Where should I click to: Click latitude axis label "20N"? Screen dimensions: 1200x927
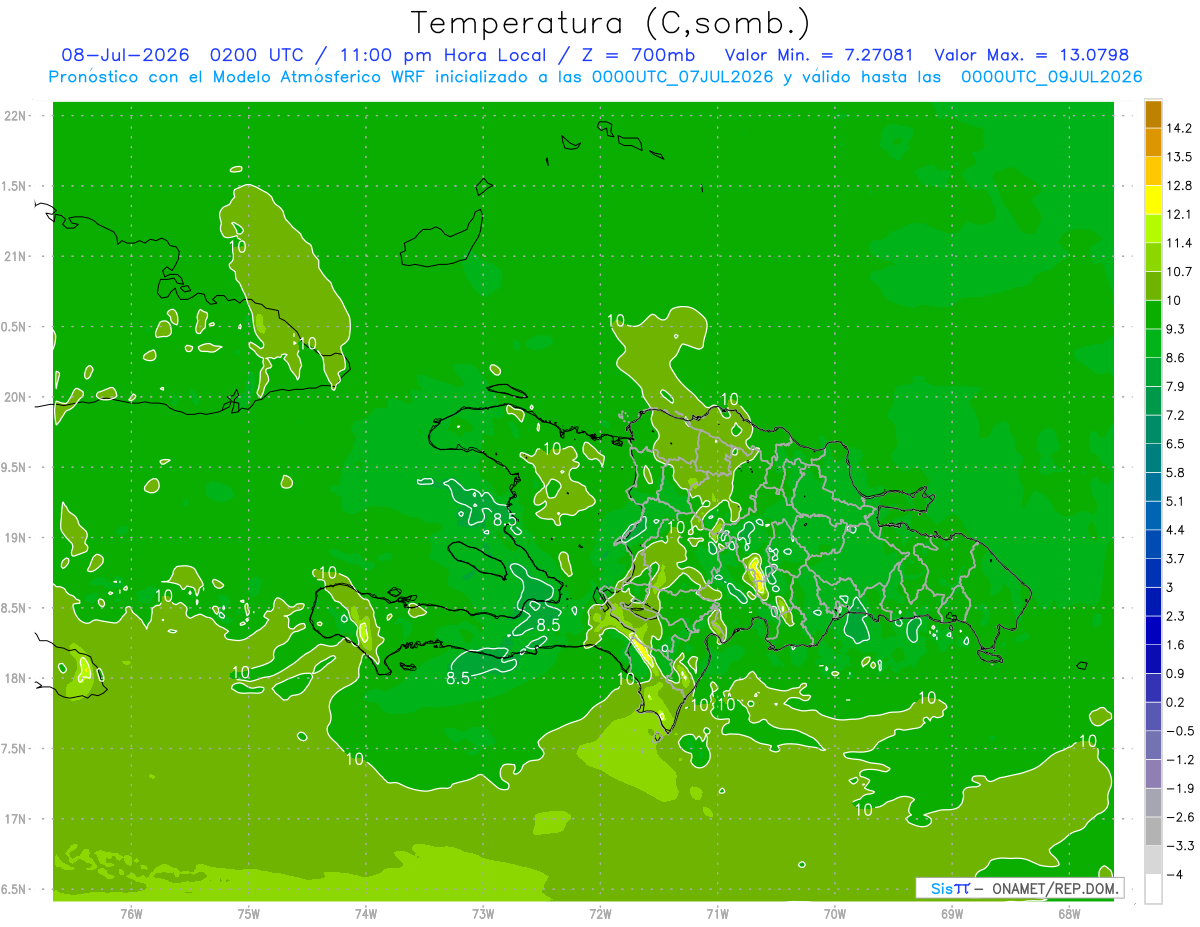pyautogui.click(x=16, y=397)
